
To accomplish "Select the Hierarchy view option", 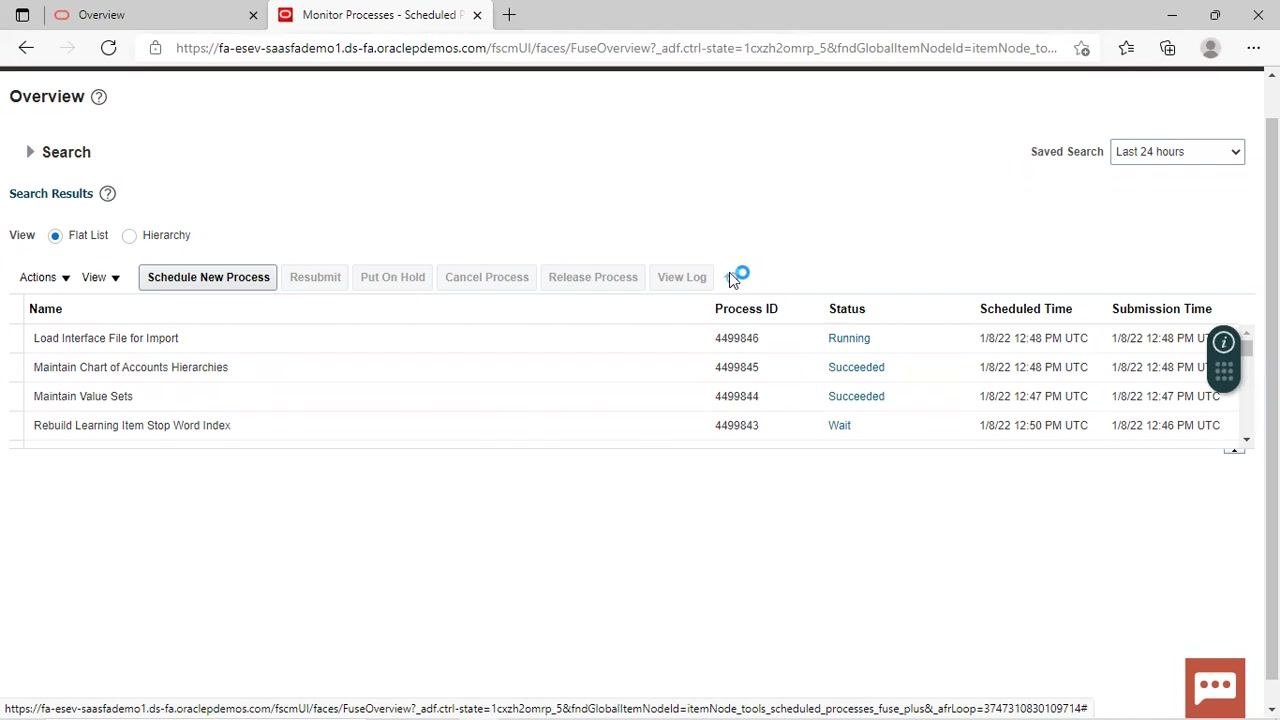I will coord(129,236).
